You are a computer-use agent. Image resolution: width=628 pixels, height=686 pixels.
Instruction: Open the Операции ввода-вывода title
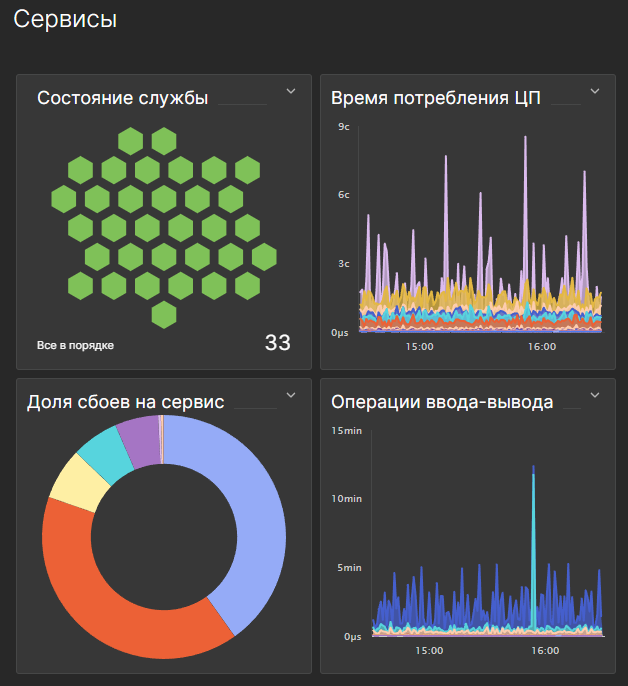pyautogui.click(x=441, y=402)
